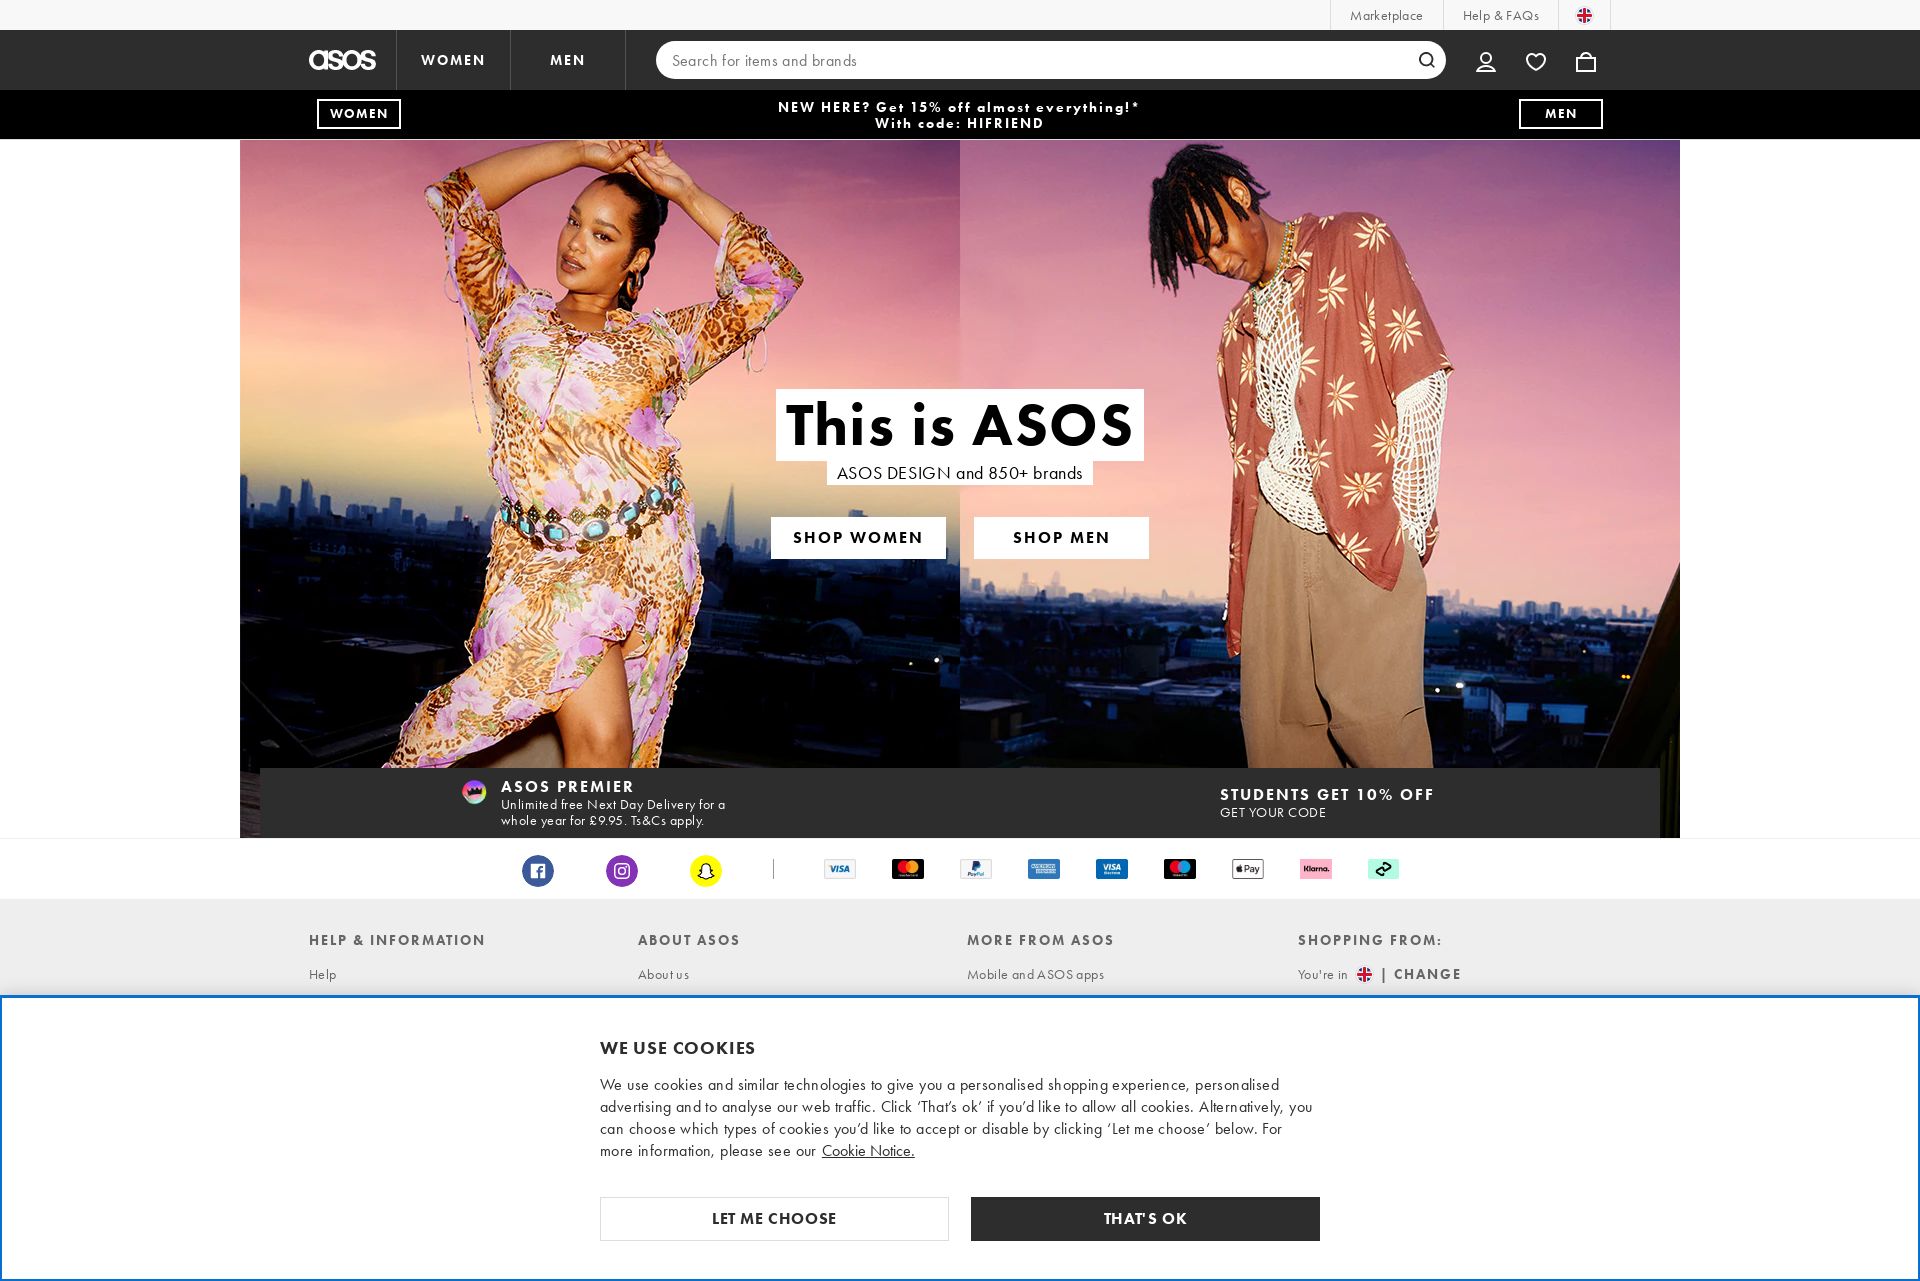Click the white Visa payment icon
Screen dimensions: 1920x1281
tap(840, 869)
